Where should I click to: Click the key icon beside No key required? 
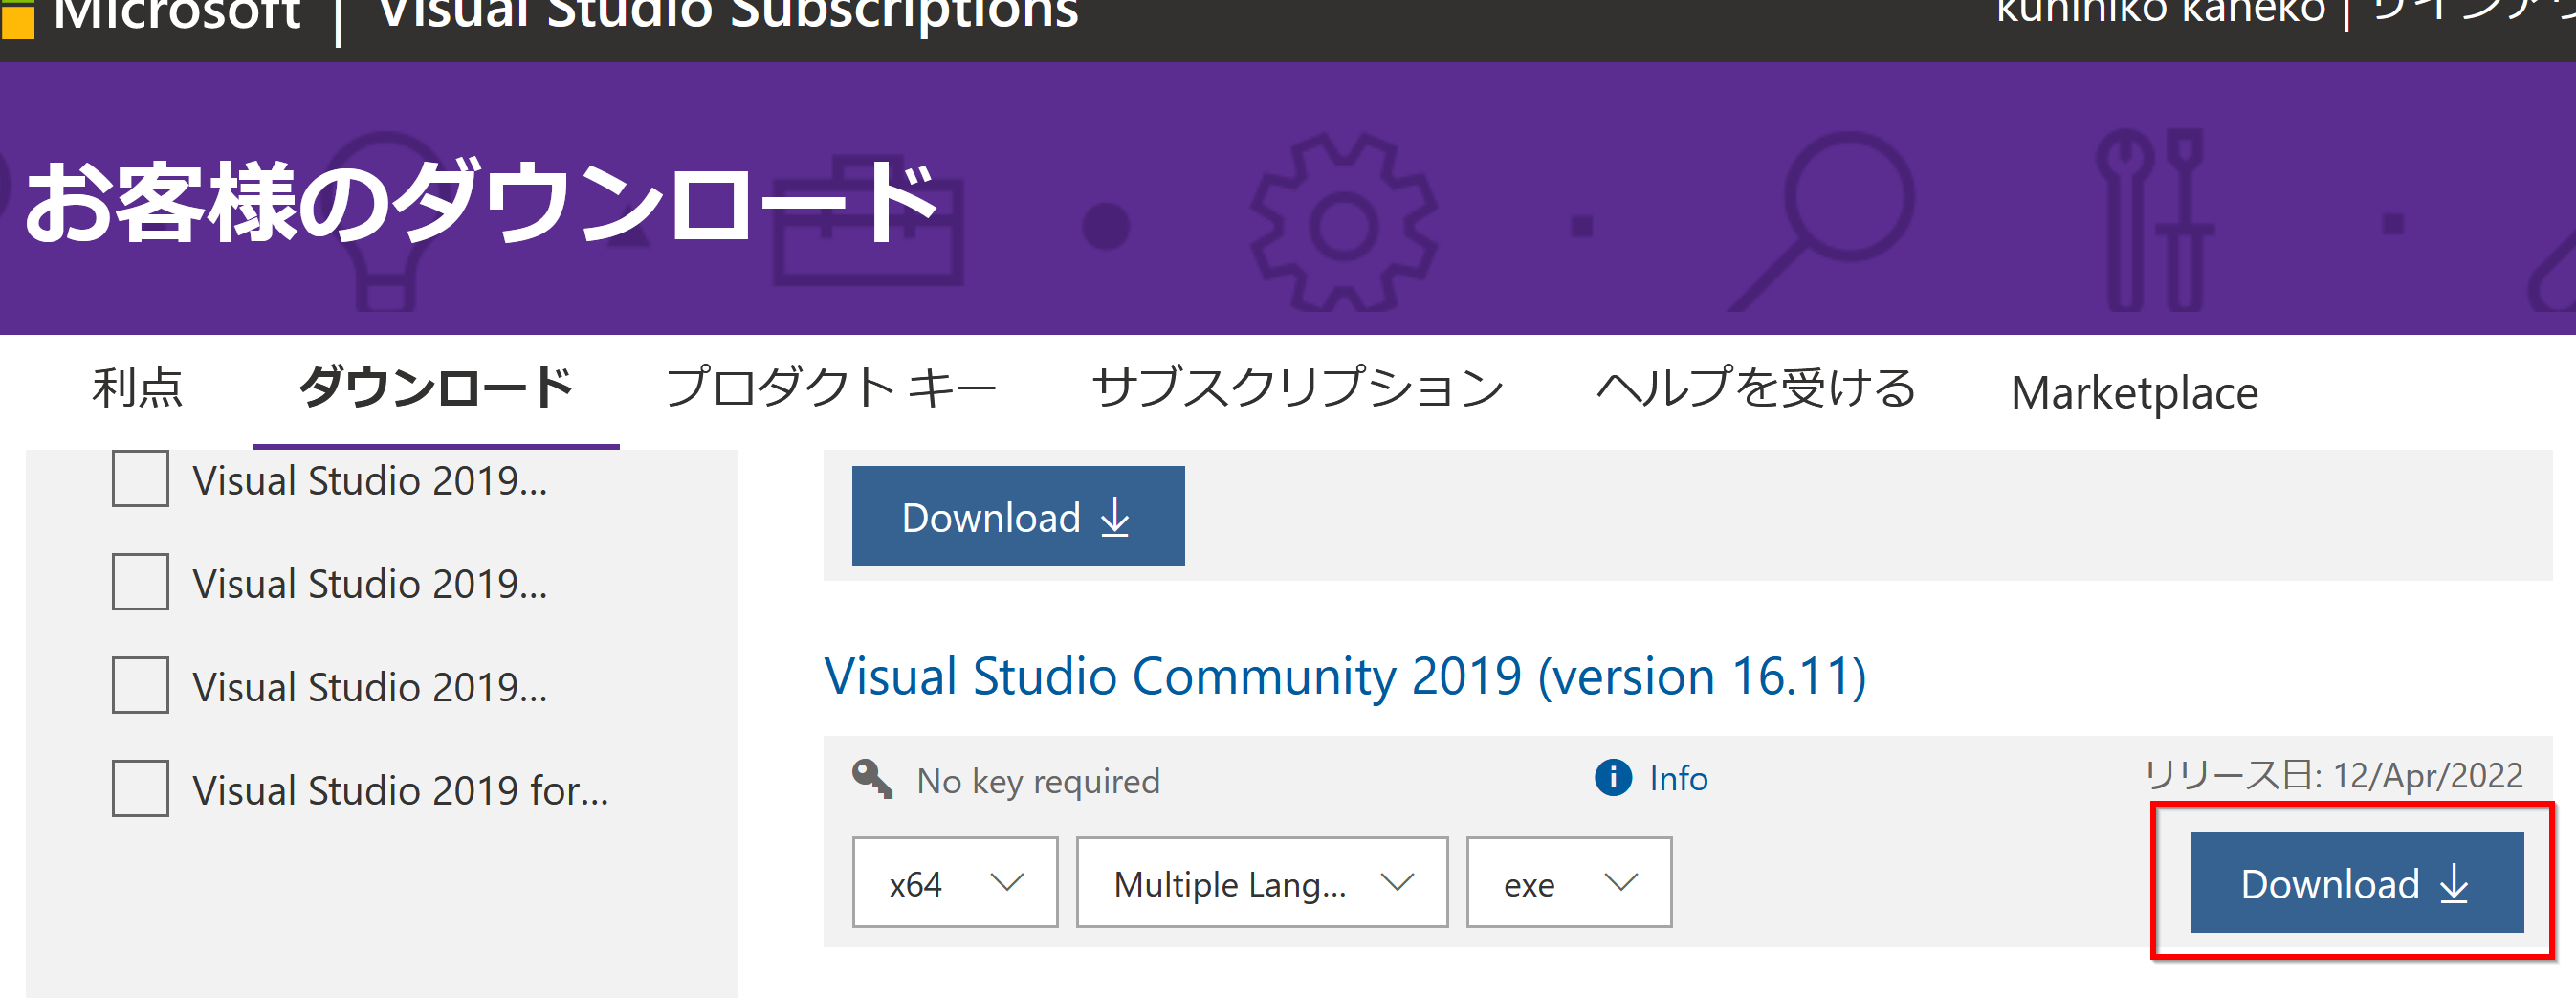(872, 779)
